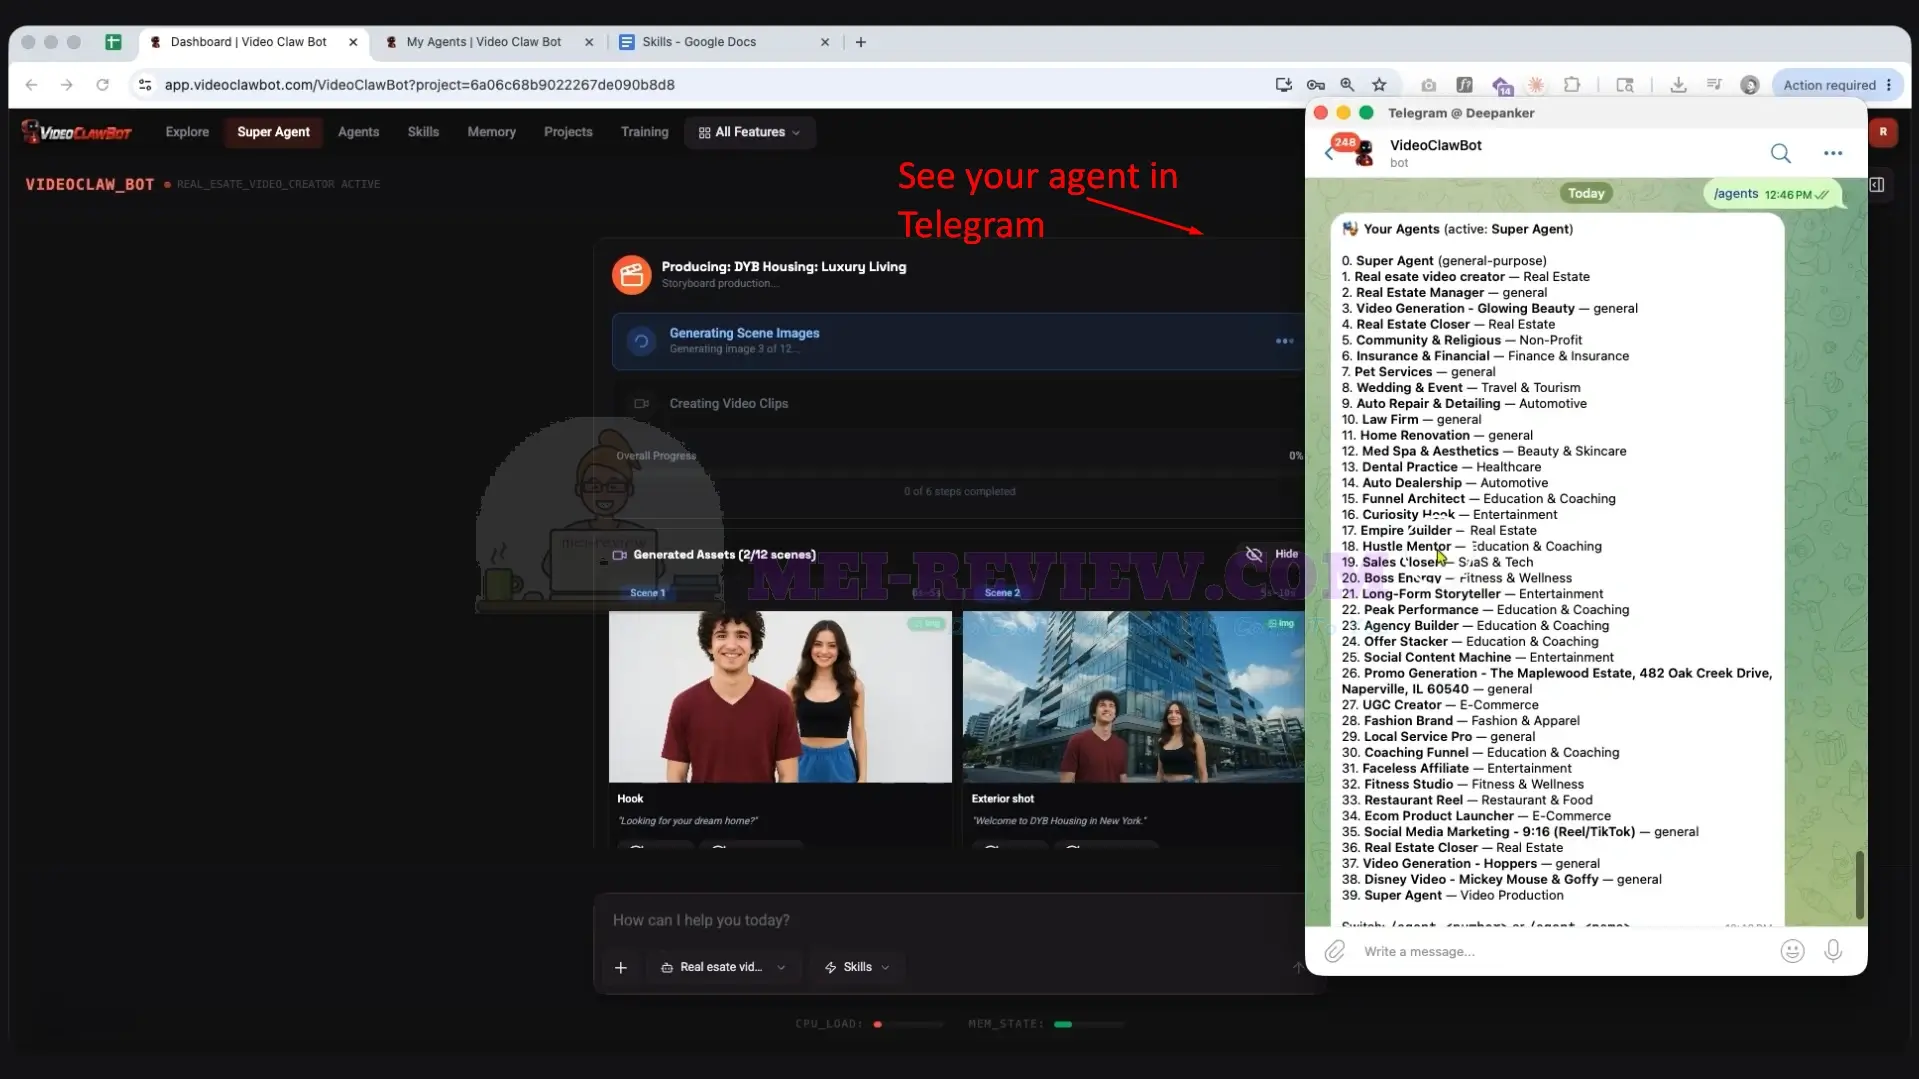Toggle side panel icon beside Telegram window

pos(1877,185)
